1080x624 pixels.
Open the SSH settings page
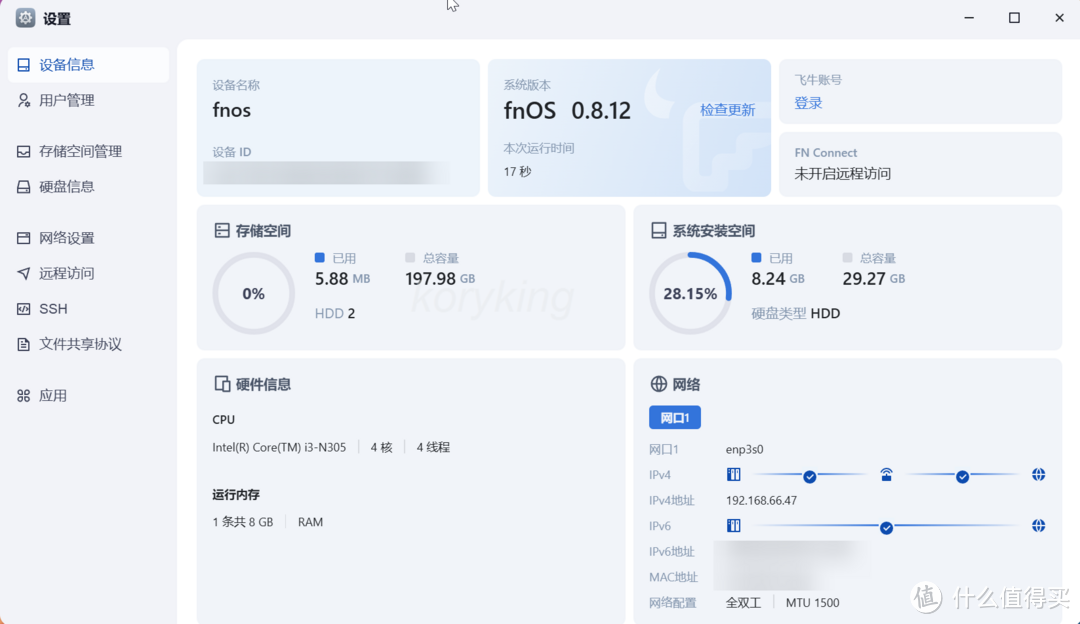(52, 308)
